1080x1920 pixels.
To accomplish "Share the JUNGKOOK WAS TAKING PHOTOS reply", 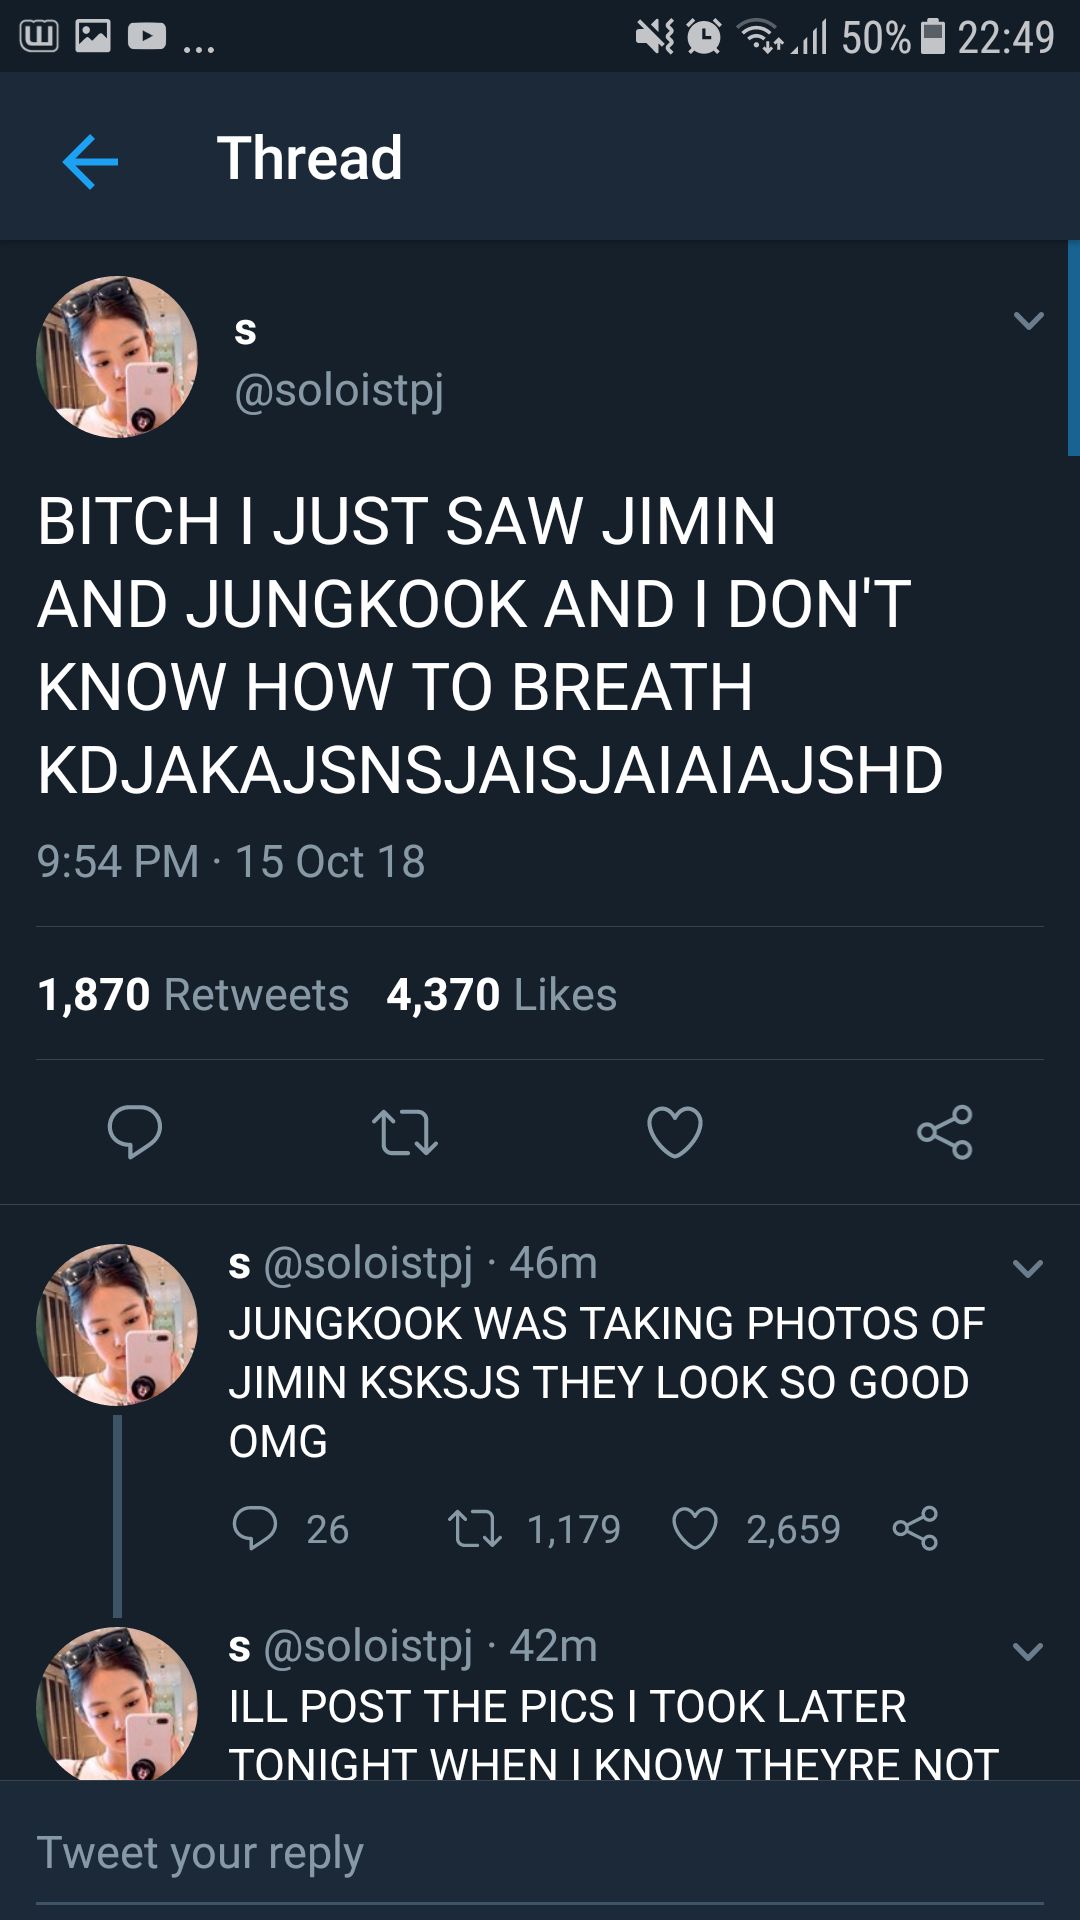I will [x=915, y=1528].
